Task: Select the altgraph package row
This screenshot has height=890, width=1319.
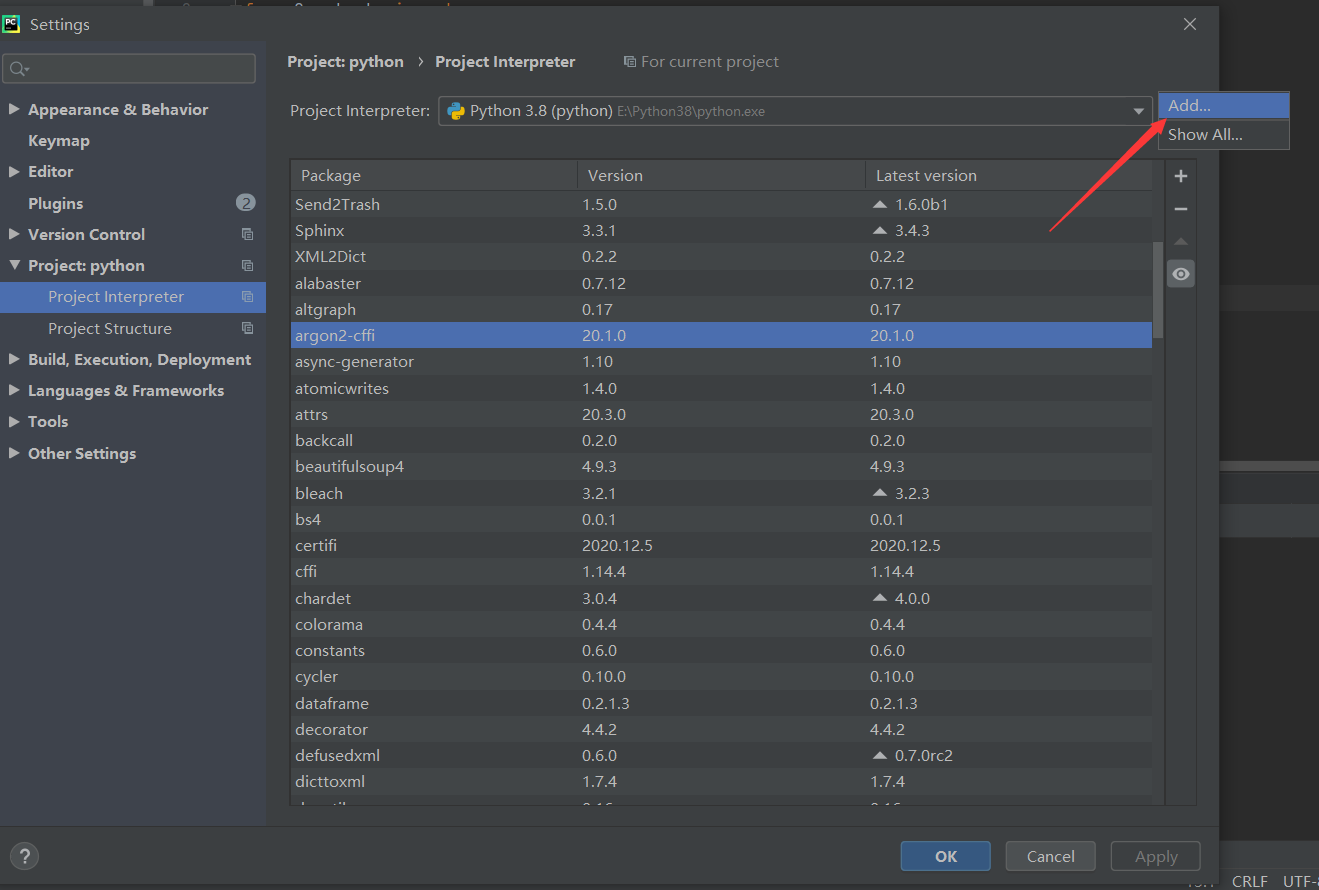Action: pyautogui.click(x=721, y=309)
